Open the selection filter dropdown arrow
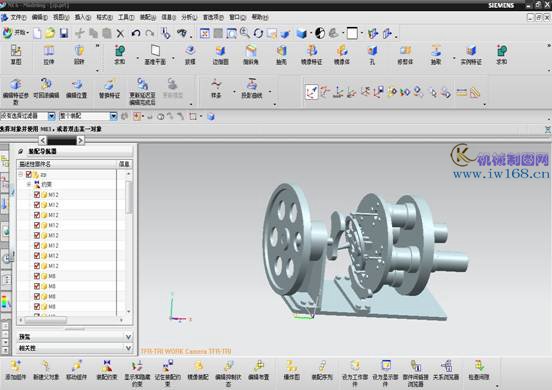 tap(52, 116)
